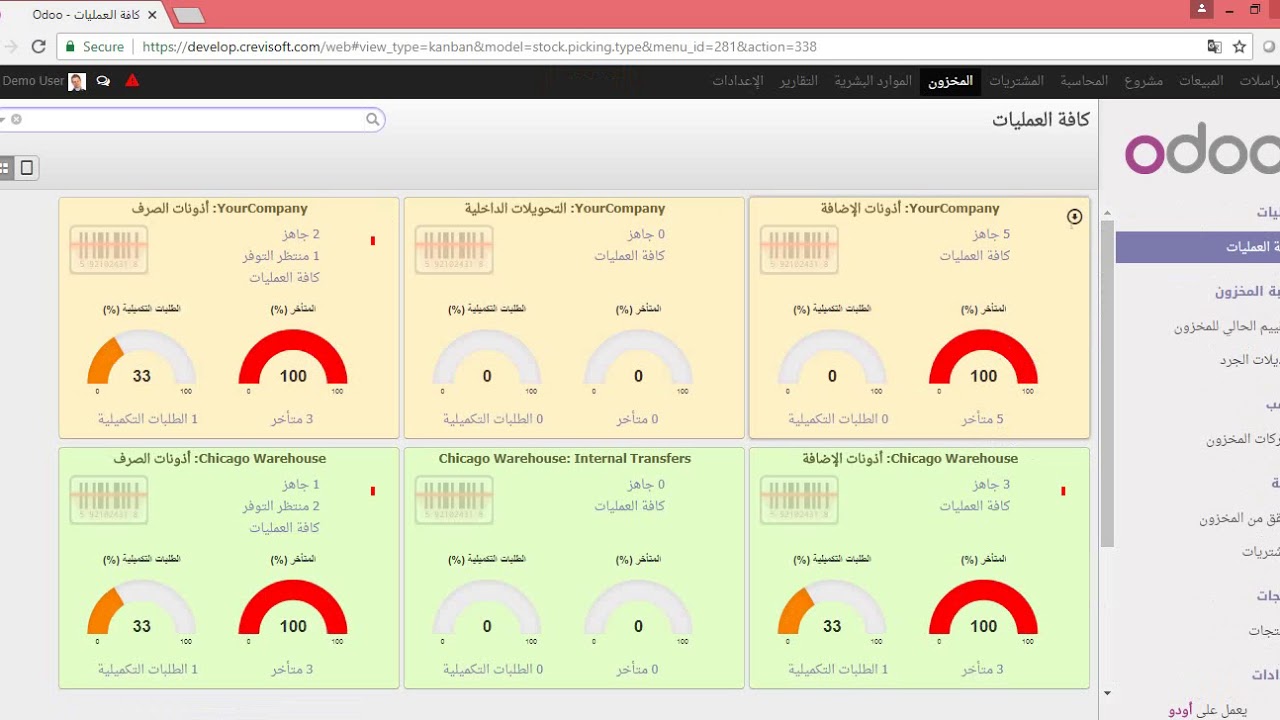This screenshot has width=1280, height=720.
Task: Open التقارير reports menu
Action: coord(799,81)
